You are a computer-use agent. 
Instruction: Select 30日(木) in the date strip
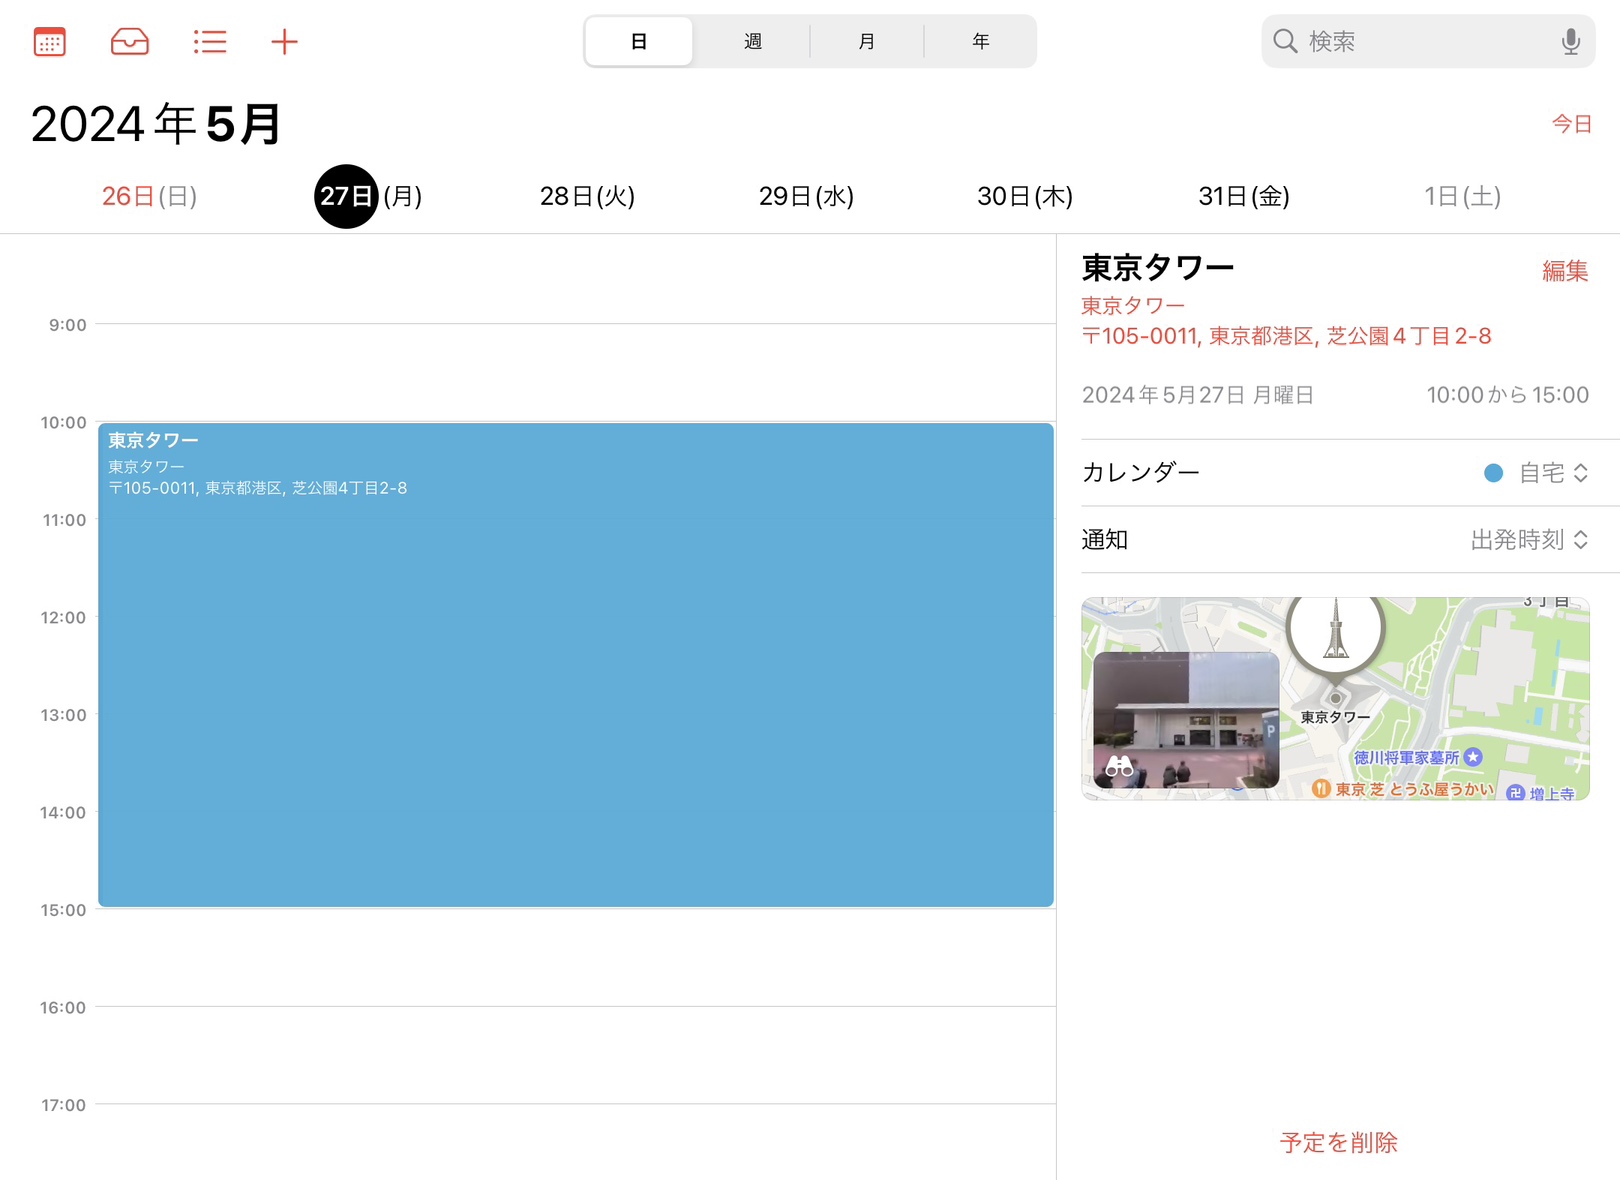[1025, 196]
